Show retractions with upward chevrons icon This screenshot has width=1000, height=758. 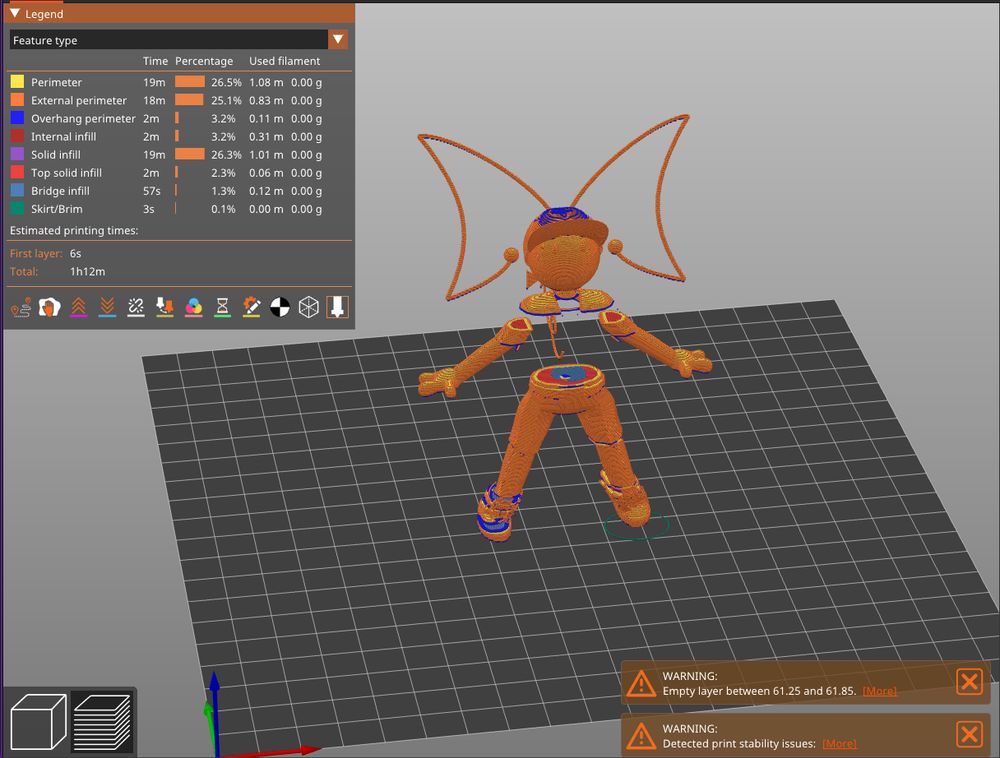(78, 307)
